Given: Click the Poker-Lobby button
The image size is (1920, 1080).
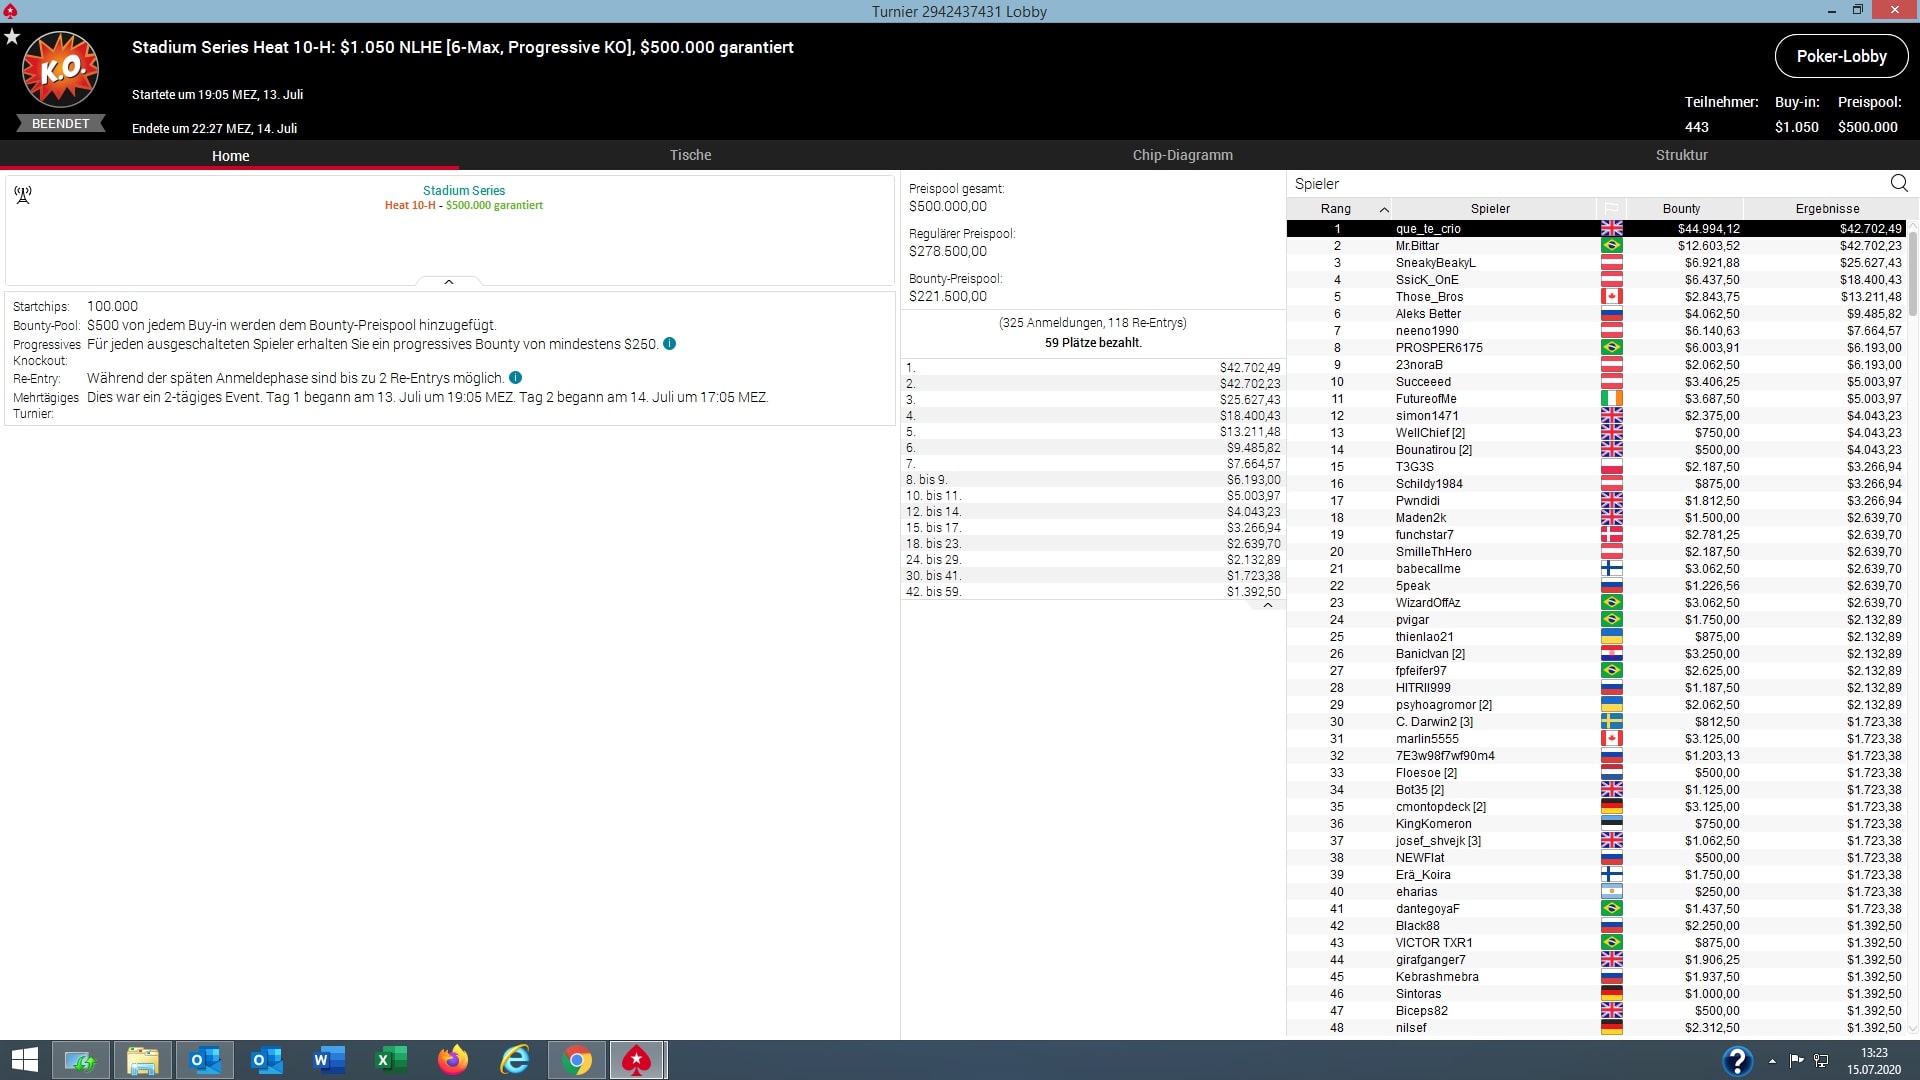Looking at the screenshot, I should (1841, 56).
